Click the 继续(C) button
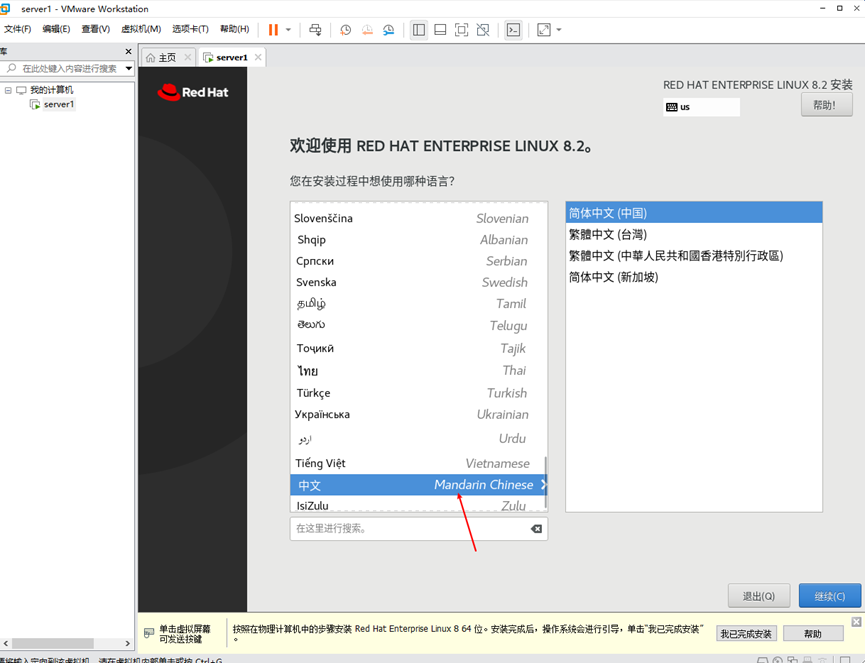This screenshot has height=663, width=865. 830,596
